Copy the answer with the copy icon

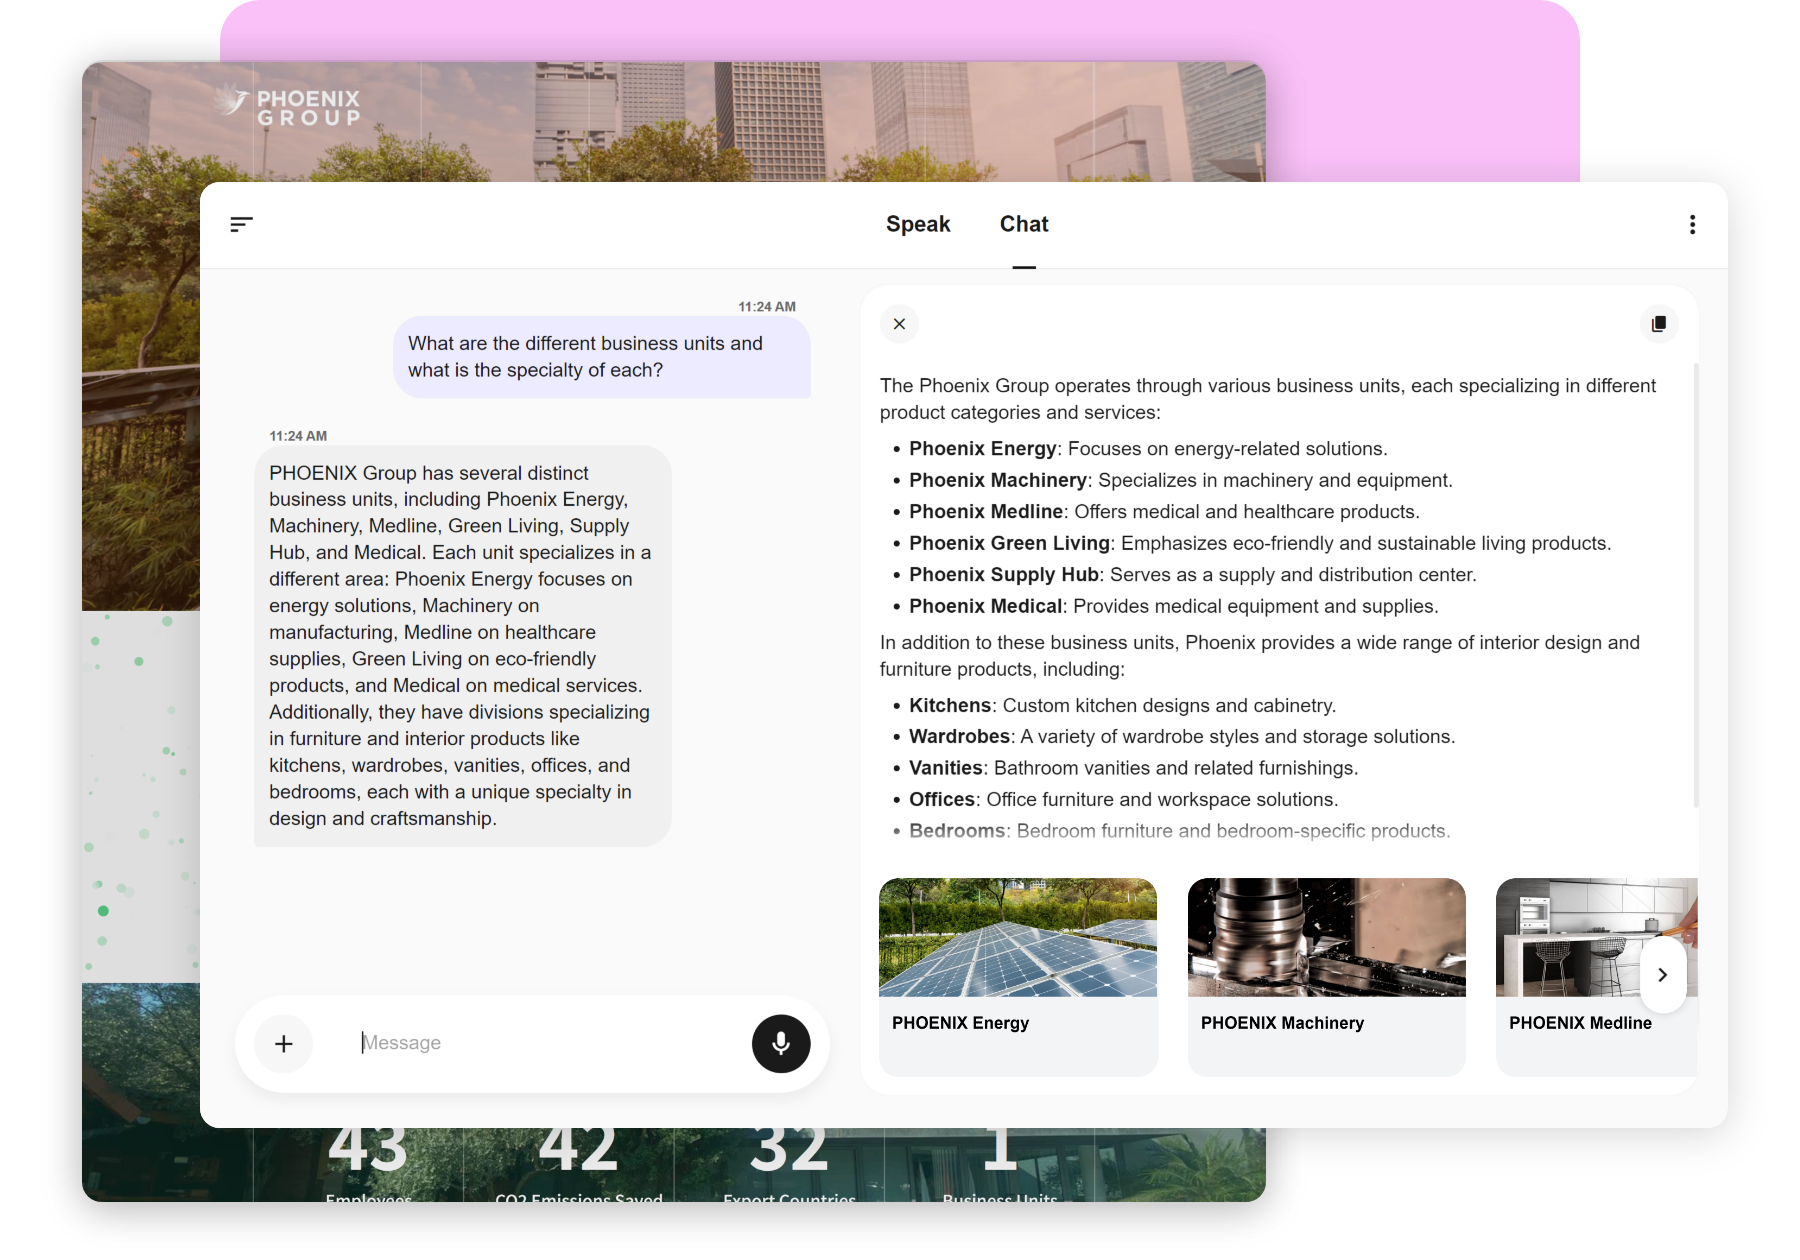click(x=1659, y=324)
